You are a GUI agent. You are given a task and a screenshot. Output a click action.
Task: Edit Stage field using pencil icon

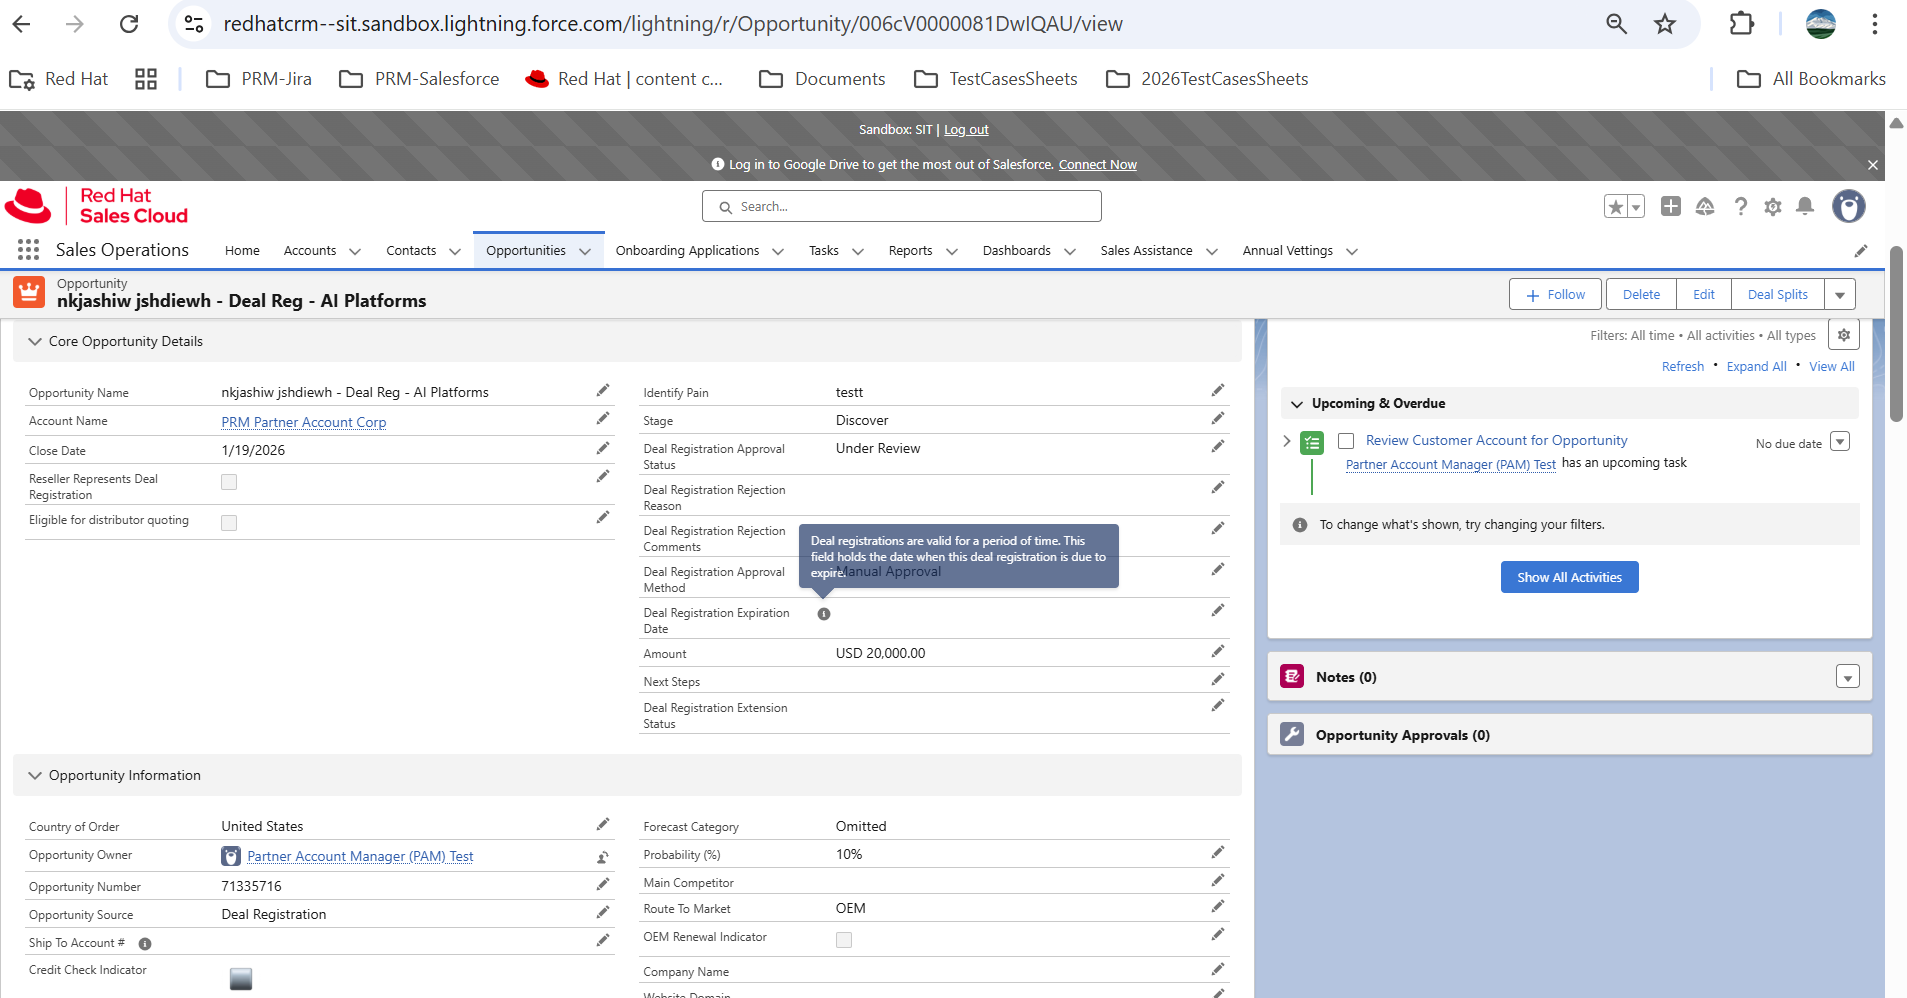1217,419
